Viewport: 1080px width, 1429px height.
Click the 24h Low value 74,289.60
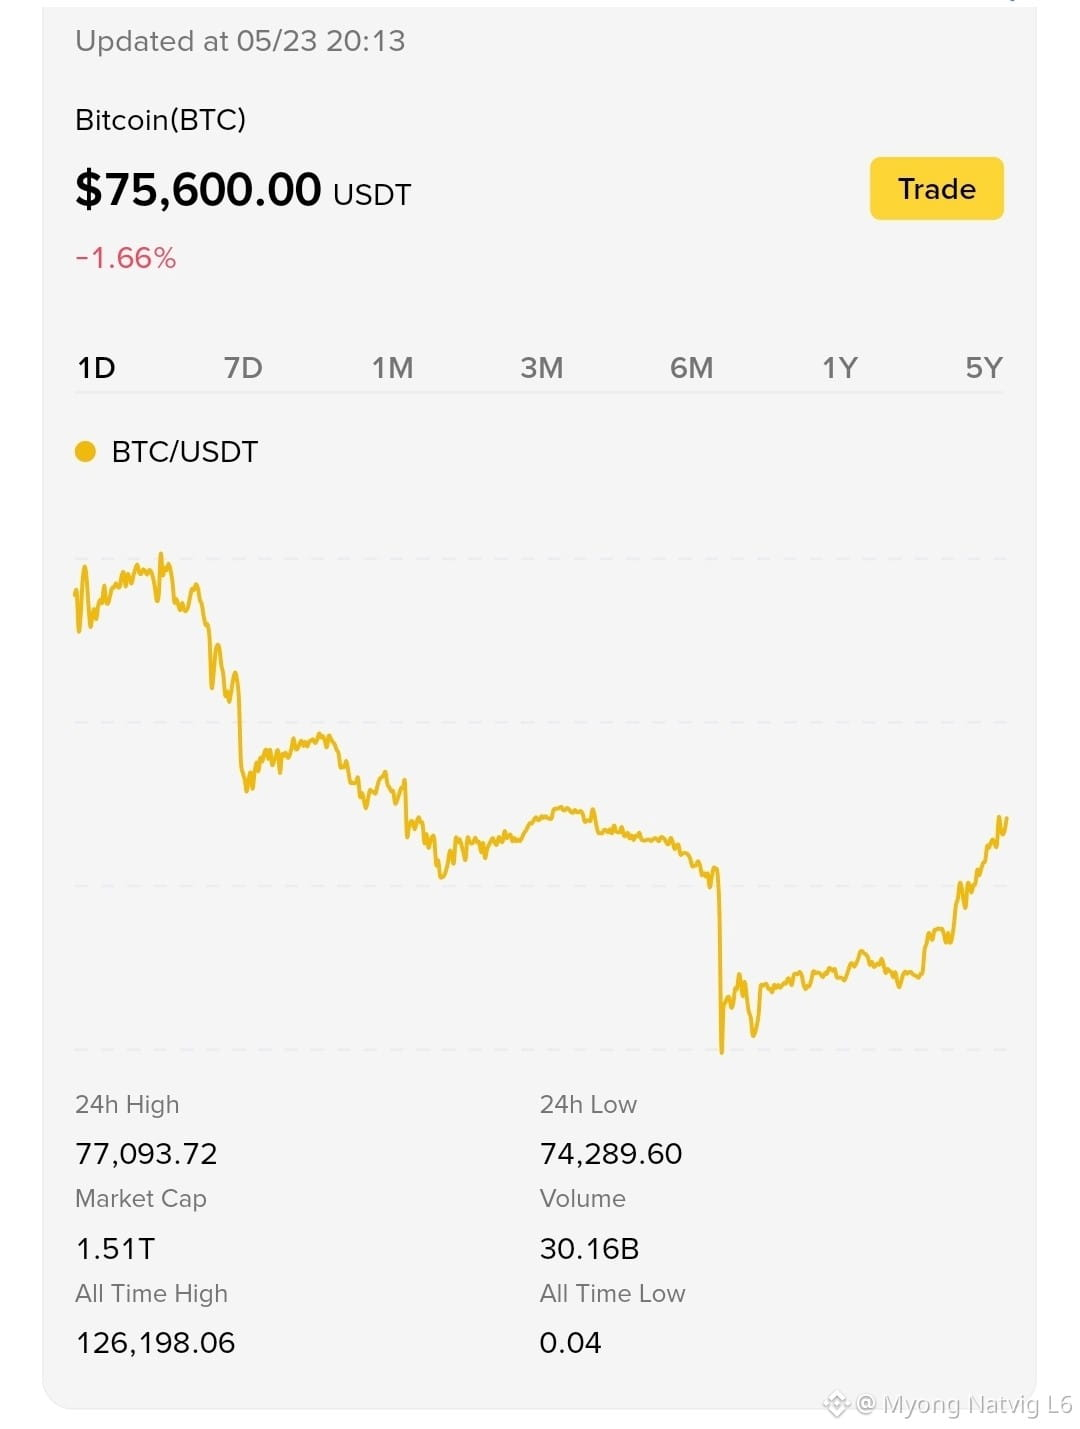pos(611,1154)
